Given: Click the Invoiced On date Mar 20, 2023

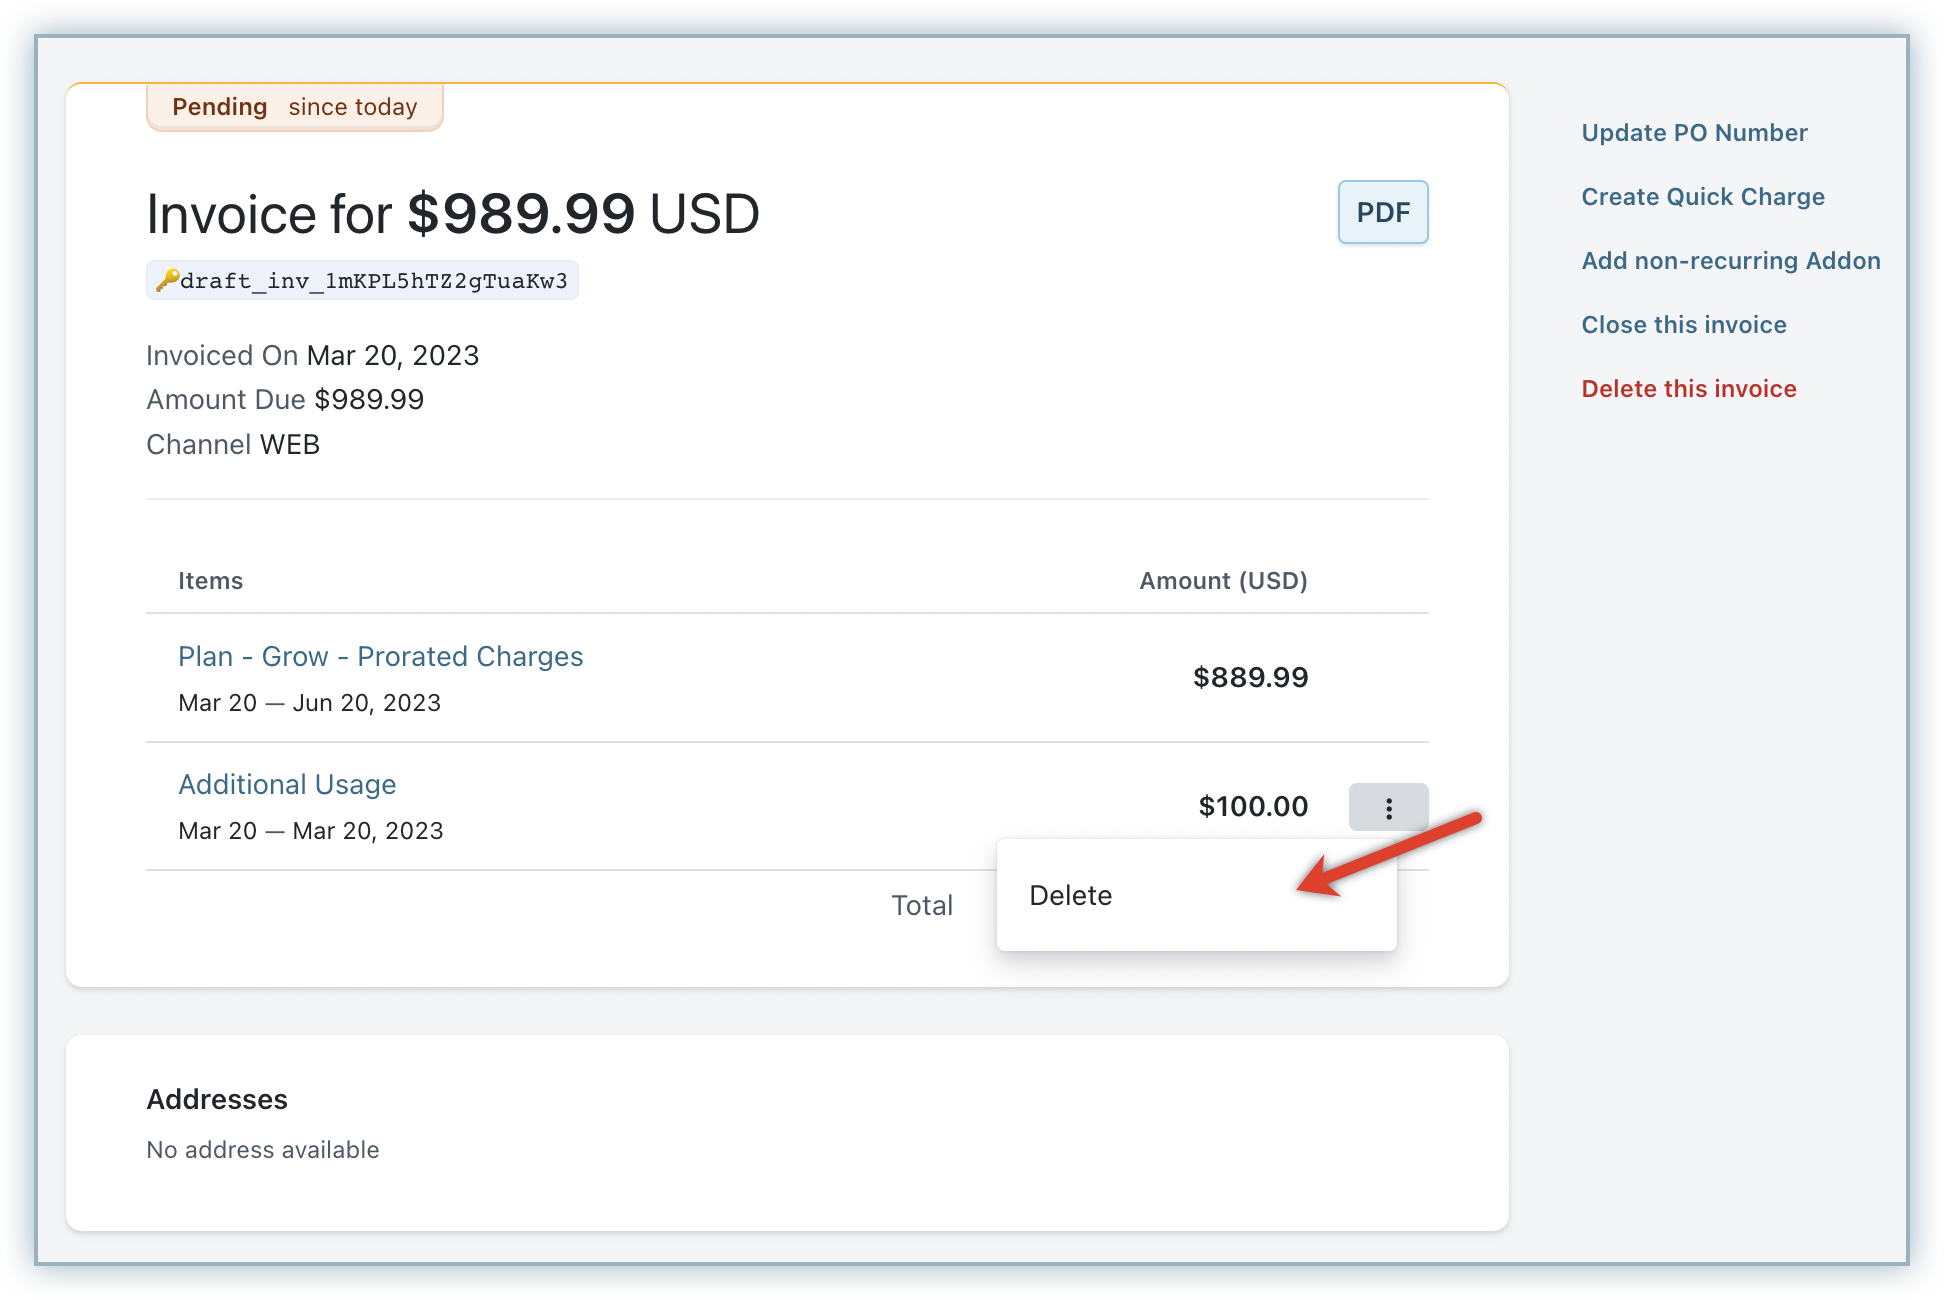Looking at the screenshot, I should click(392, 356).
